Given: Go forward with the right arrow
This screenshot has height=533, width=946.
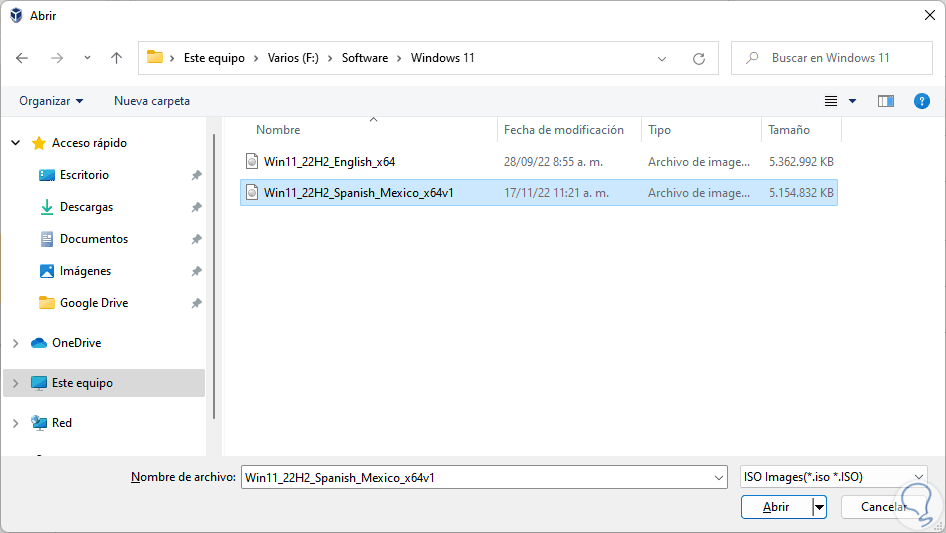Looking at the screenshot, I should tap(57, 58).
